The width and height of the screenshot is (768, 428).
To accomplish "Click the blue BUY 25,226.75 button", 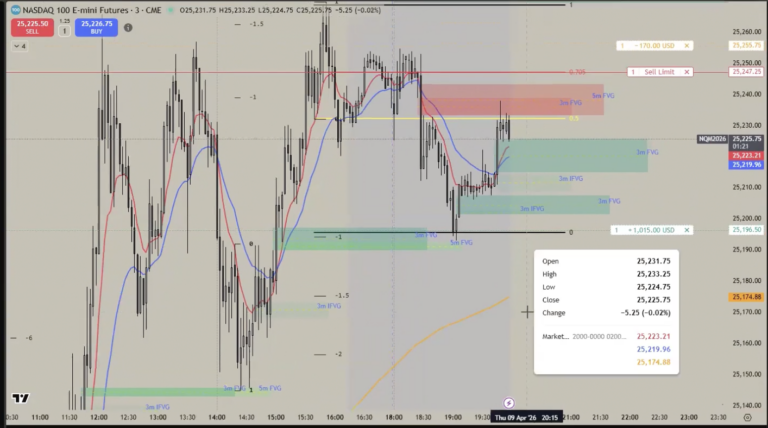I will (x=96, y=27).
